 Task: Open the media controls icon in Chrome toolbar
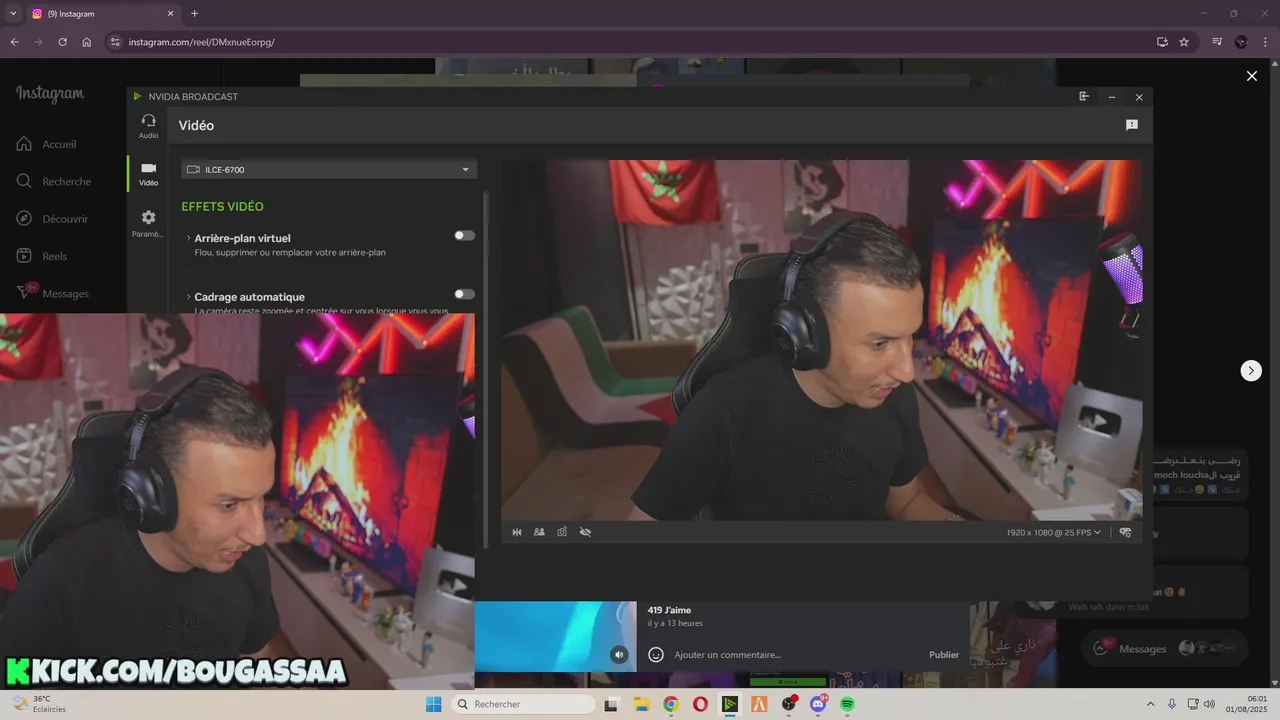(1217, 42)
